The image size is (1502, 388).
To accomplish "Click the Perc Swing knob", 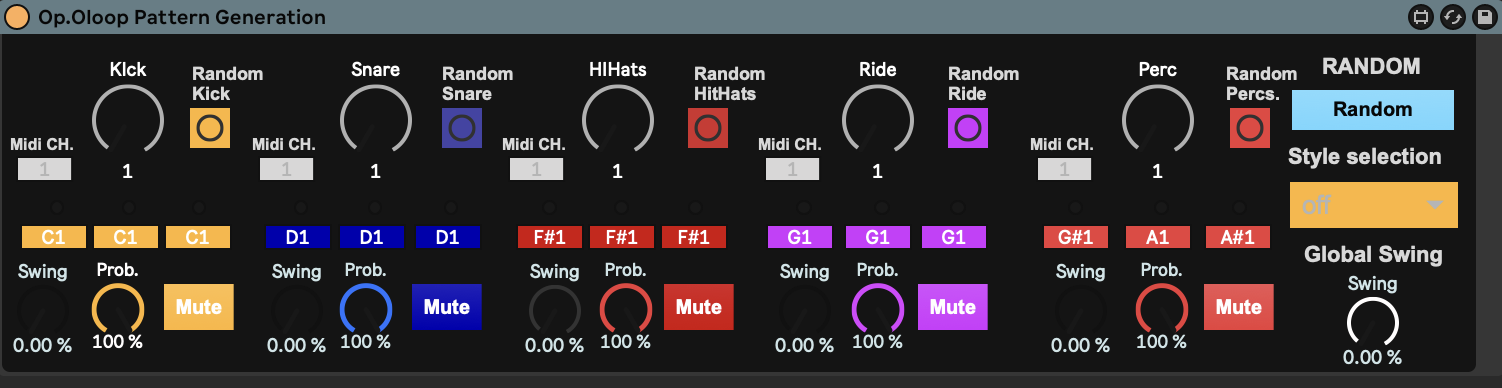I will [x=1081, y=310].
